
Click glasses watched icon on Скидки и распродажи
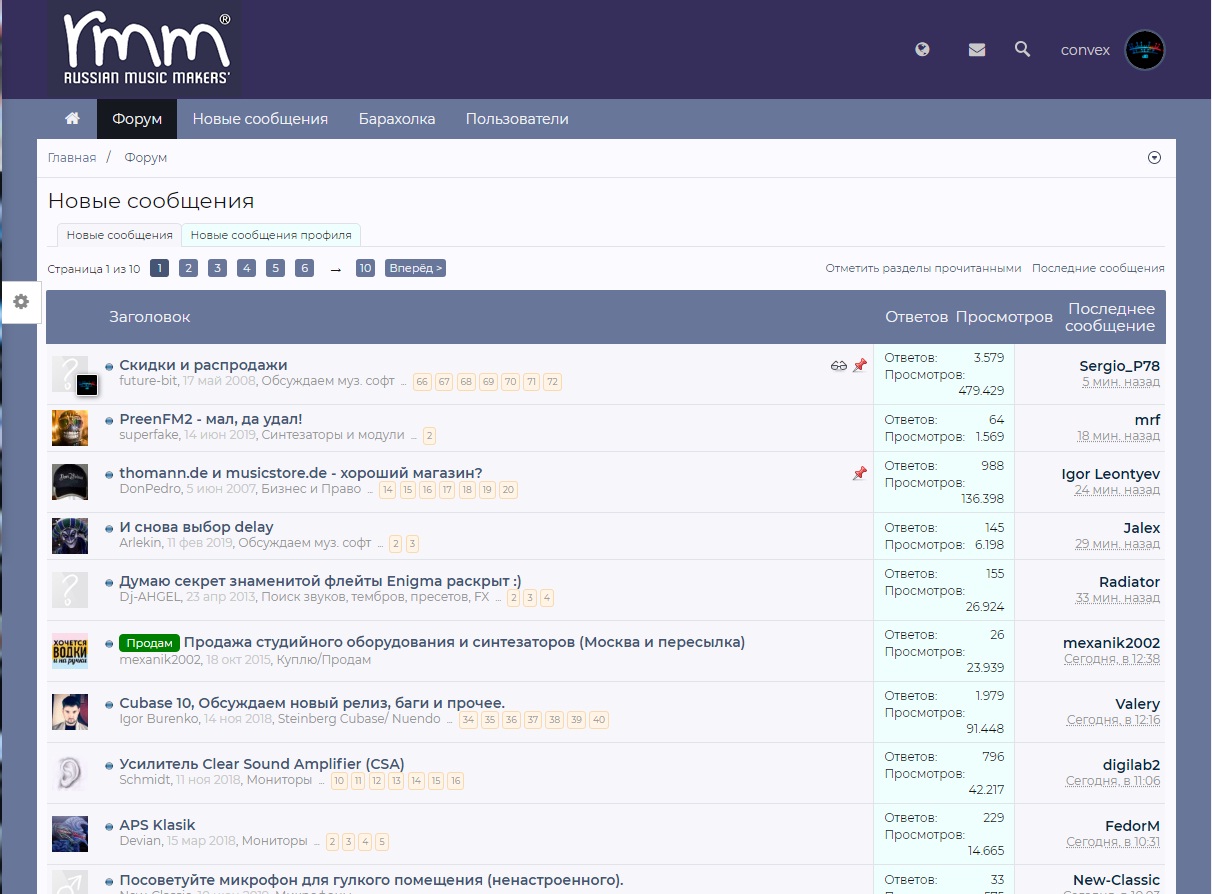[x=839, y=366]
